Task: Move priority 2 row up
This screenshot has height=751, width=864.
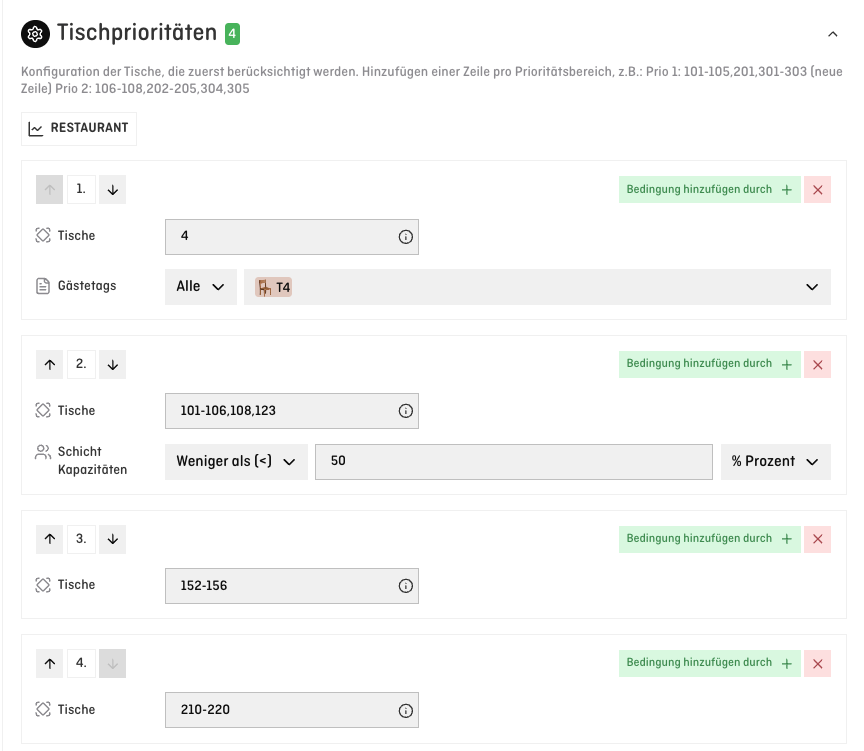Action: [50, 364]
